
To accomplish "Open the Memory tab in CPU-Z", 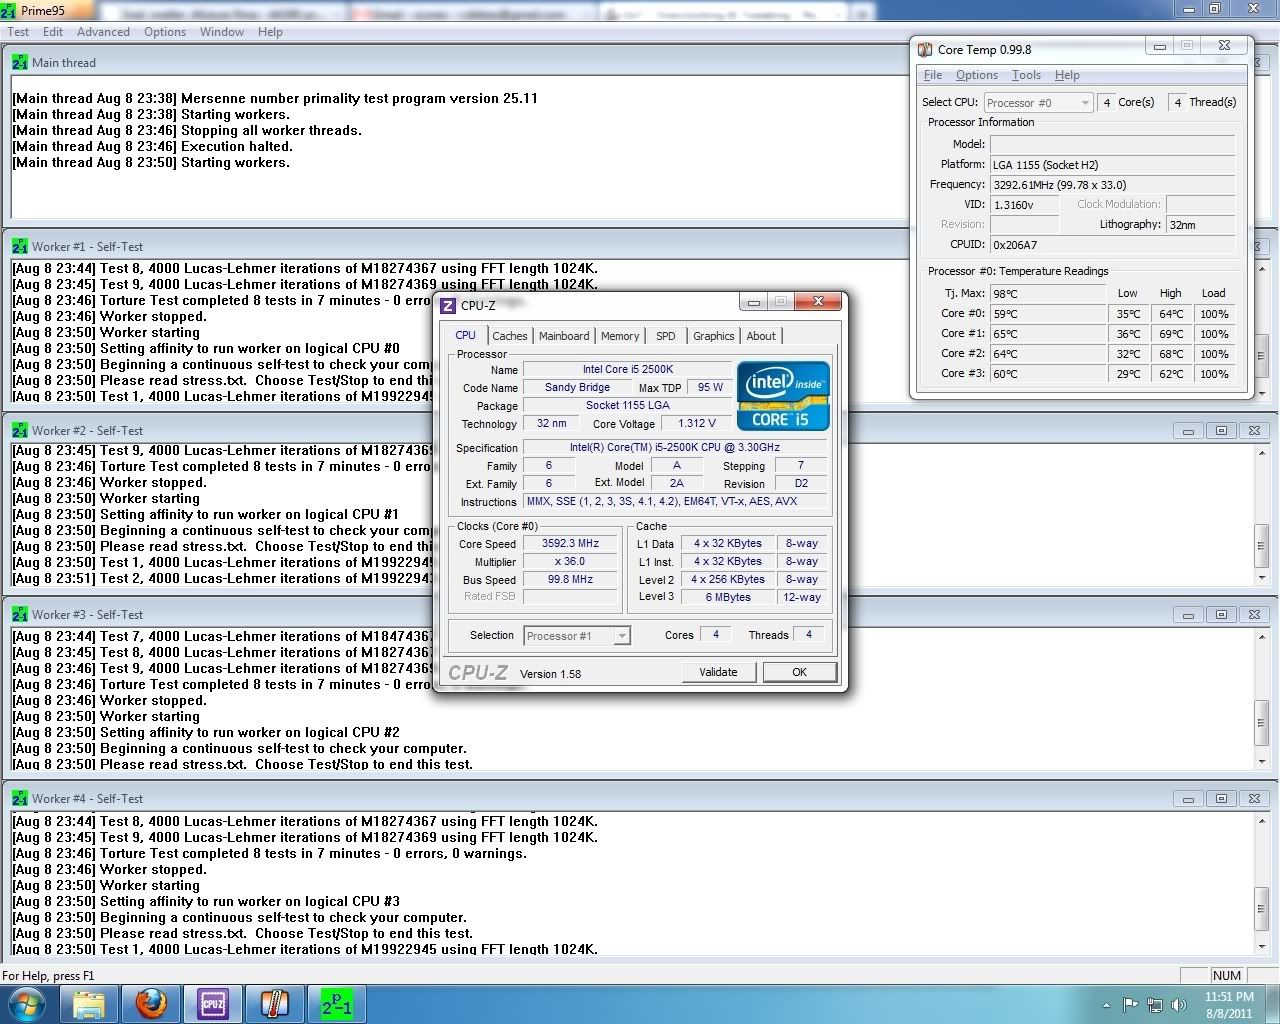I will coord(620,336).
